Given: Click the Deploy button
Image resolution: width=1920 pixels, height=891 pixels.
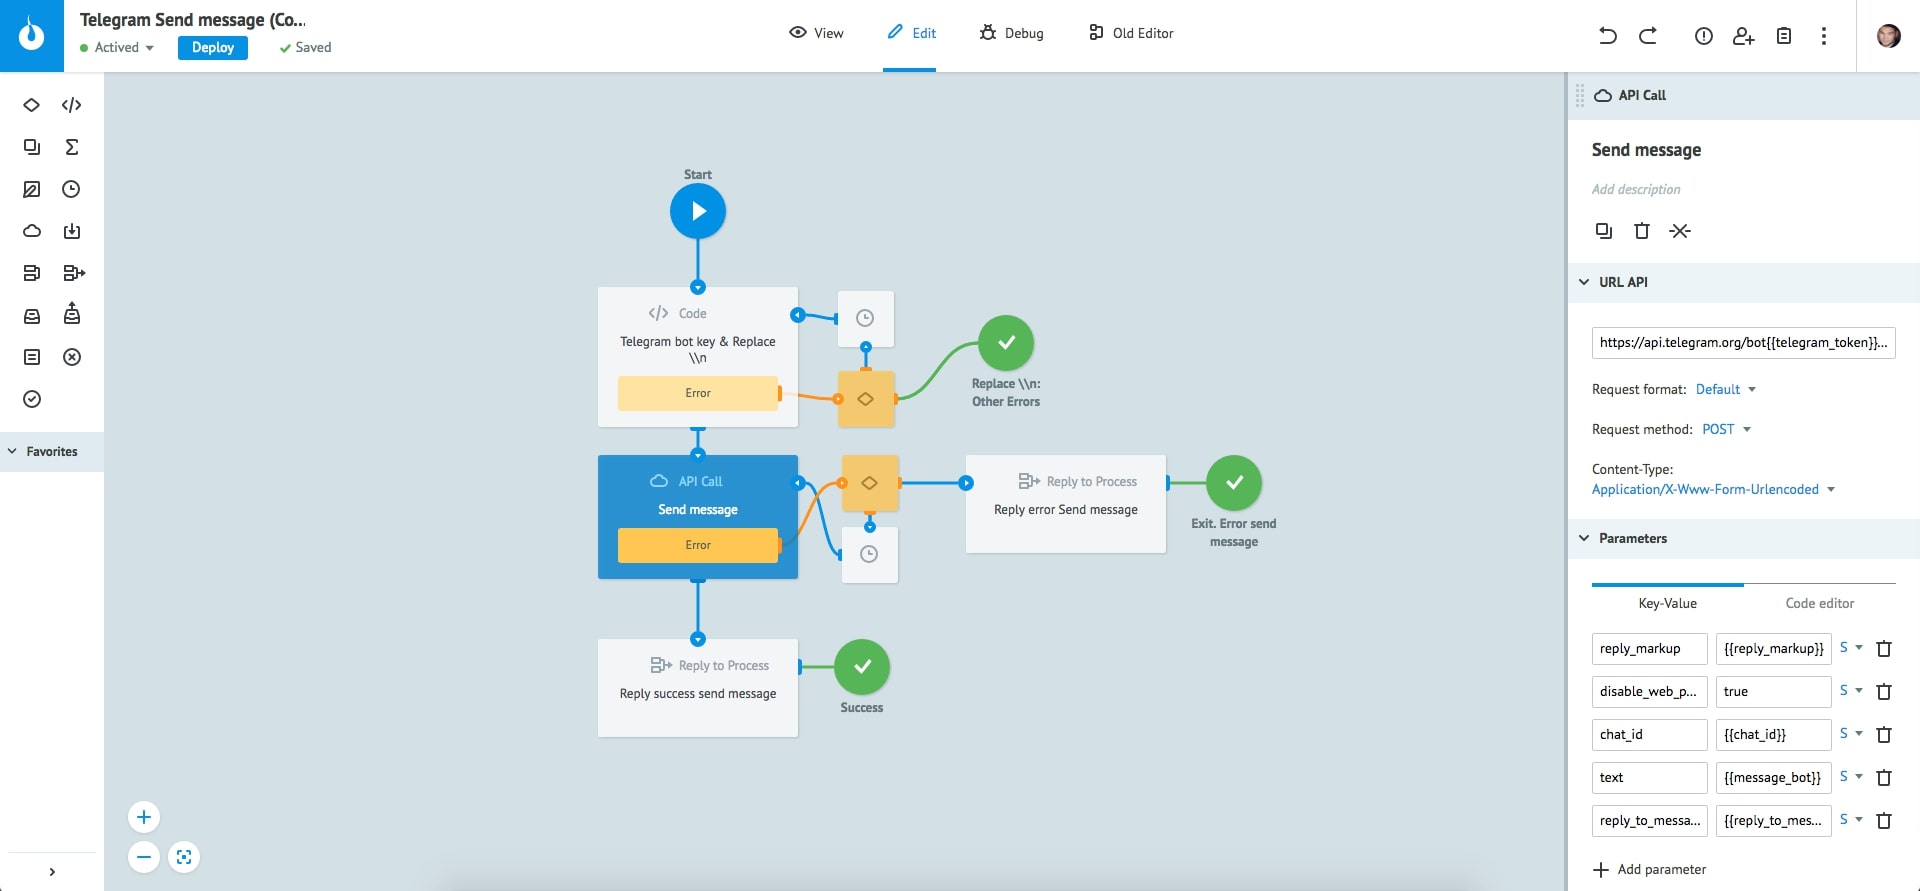Looking at the screenshot, I should pos(213,47).
